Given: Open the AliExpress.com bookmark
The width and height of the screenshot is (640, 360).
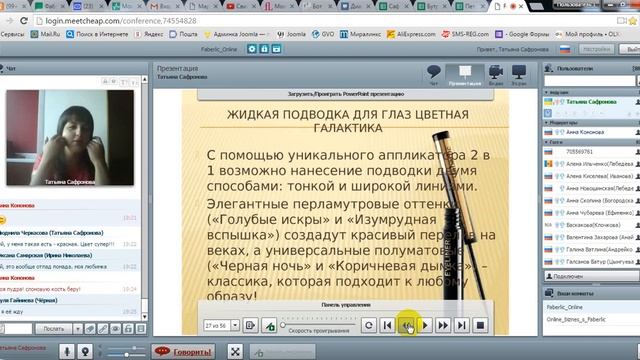Looking at the screenshot, I should 411,34.
